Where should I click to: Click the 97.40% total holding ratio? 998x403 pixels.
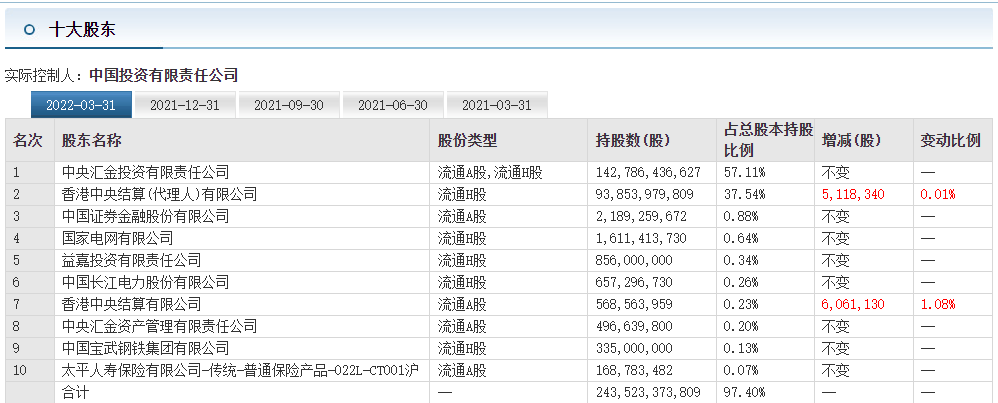tap(745, 393)
